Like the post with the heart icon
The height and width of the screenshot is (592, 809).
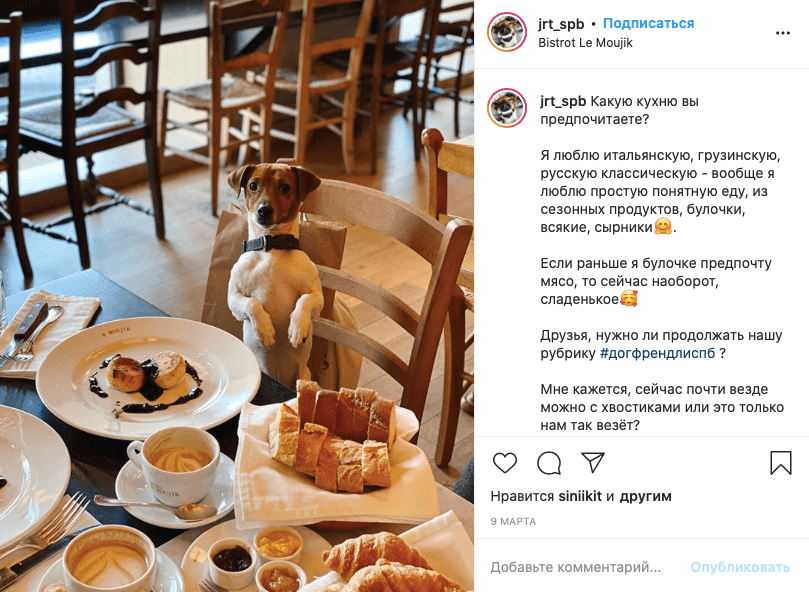pos(505,462)
